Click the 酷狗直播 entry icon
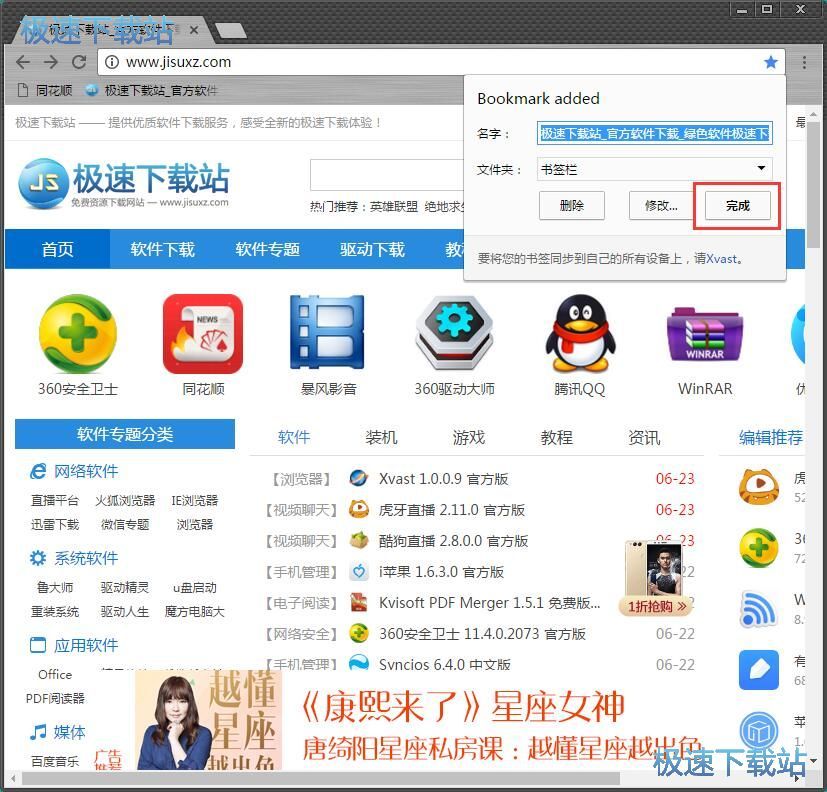The image size is (827, 792). click(359, 540)
